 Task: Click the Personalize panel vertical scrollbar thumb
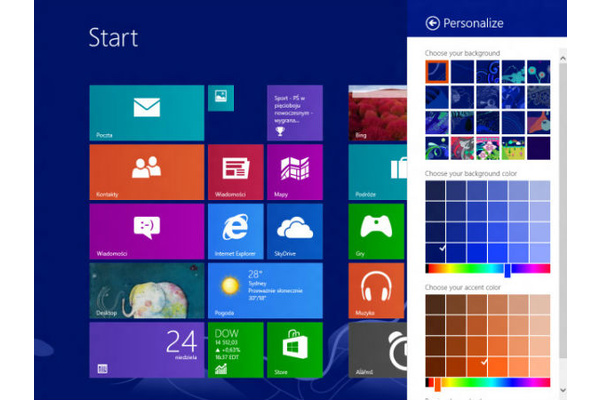(562, 211)
